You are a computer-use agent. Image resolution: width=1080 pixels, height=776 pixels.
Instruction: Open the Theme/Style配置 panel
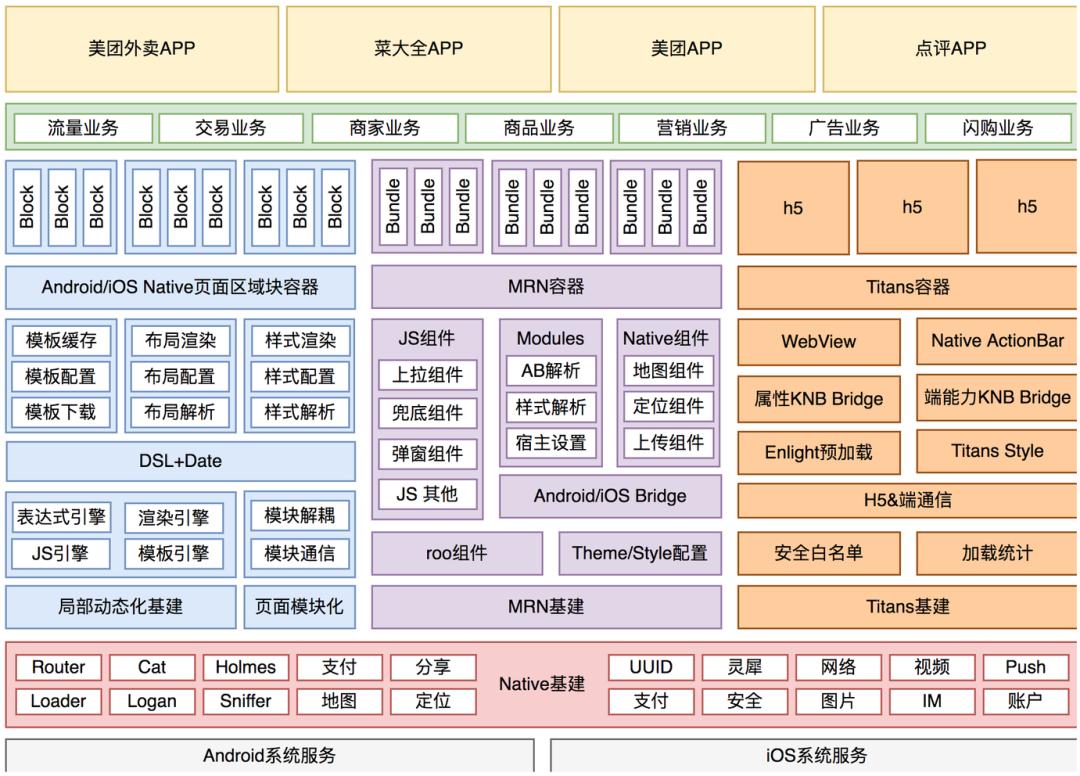click(640, 552)
